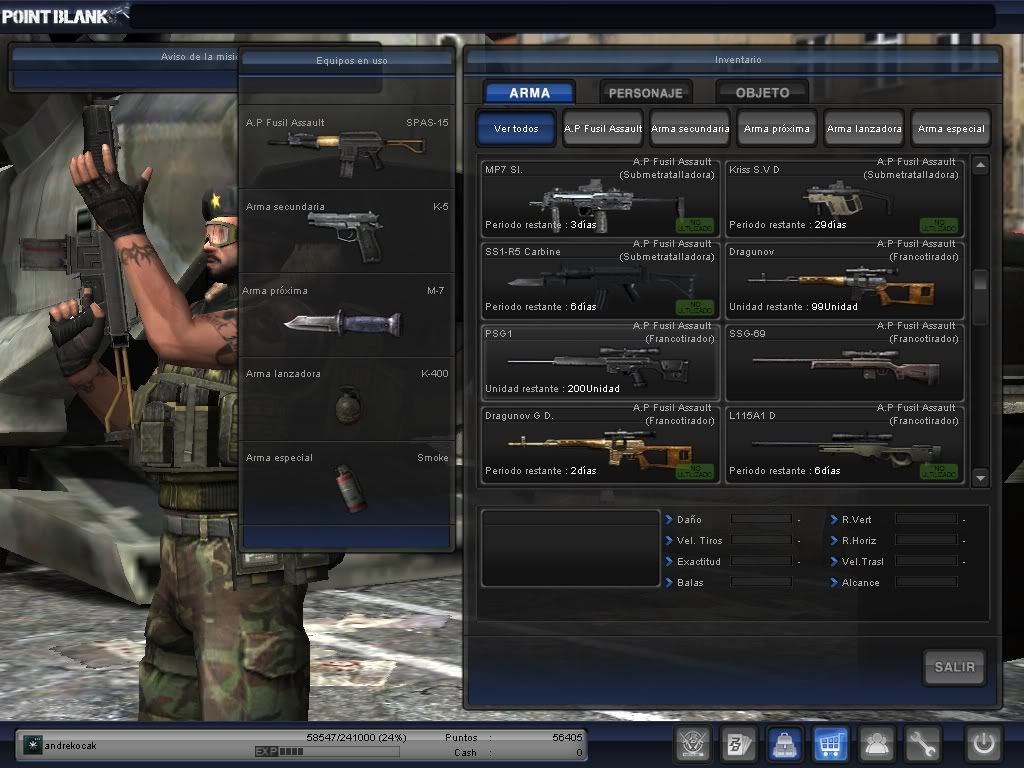Viewport: 1024px width, 768px height.
Task: Click the Inventario panel header
Action: tap(738, 59)
